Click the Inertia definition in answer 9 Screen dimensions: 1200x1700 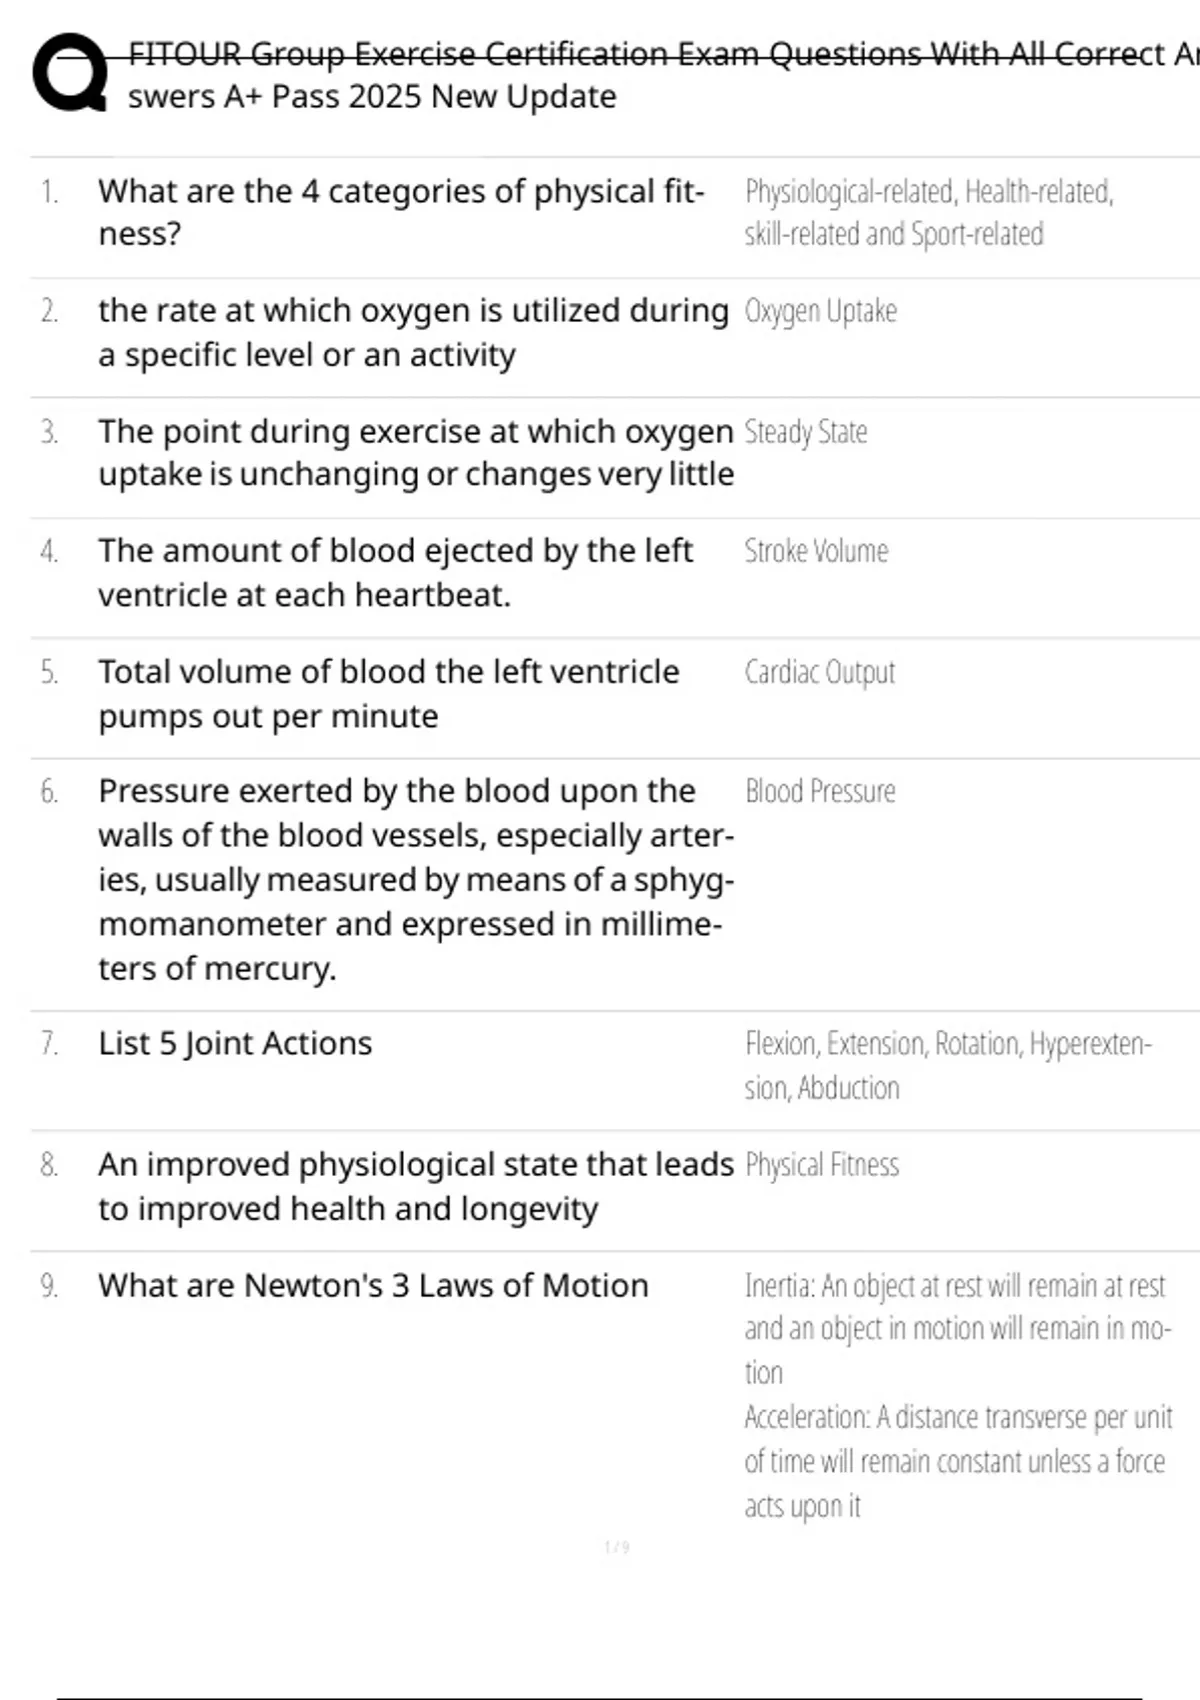tap(956, 1328)
